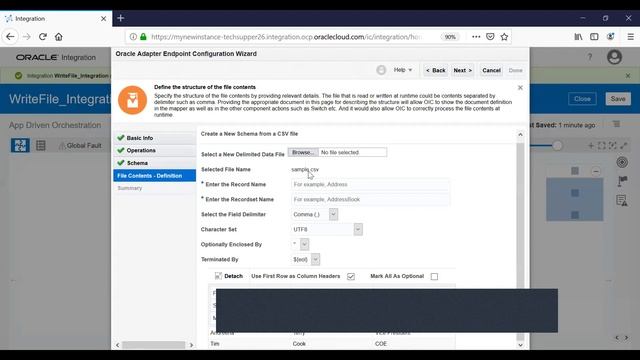Select the Integration browser tab

[x=56, y=19]
